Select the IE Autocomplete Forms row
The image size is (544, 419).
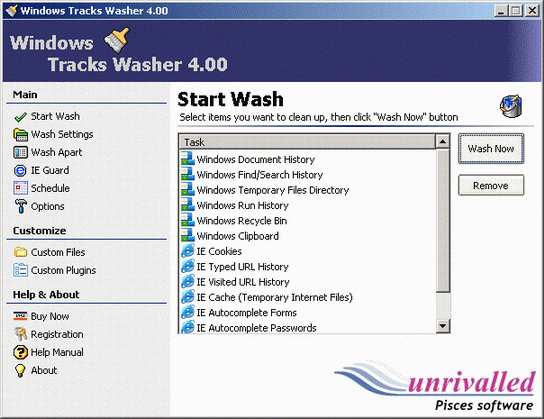coord(307,312)
